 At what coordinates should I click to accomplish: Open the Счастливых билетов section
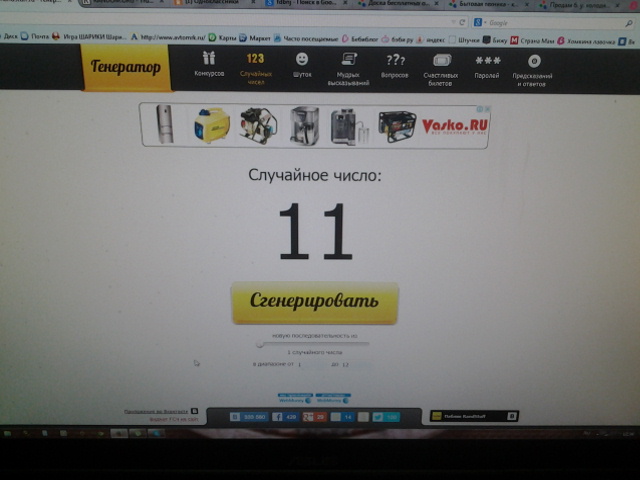point(441,70)
